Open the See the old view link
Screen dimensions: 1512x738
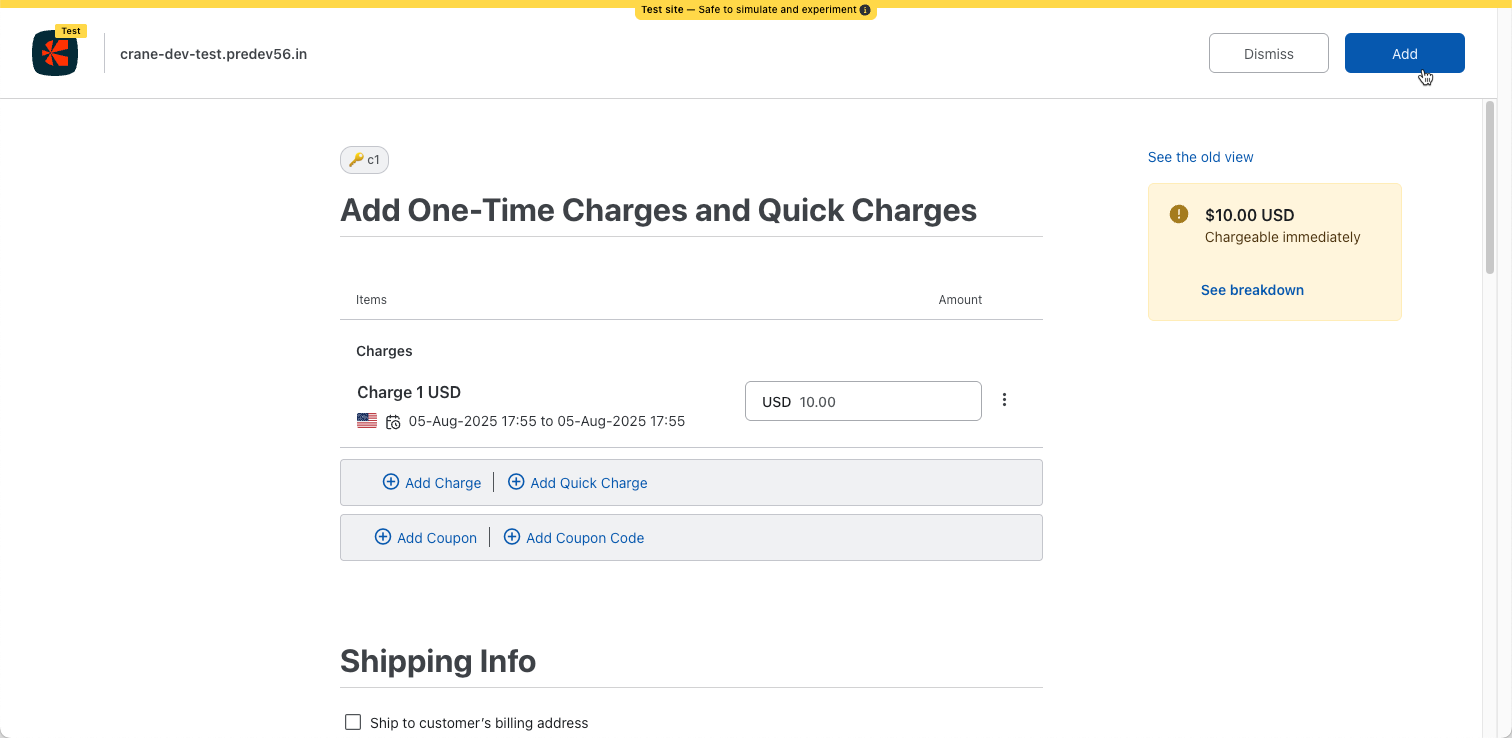[x=1200, y=157]
